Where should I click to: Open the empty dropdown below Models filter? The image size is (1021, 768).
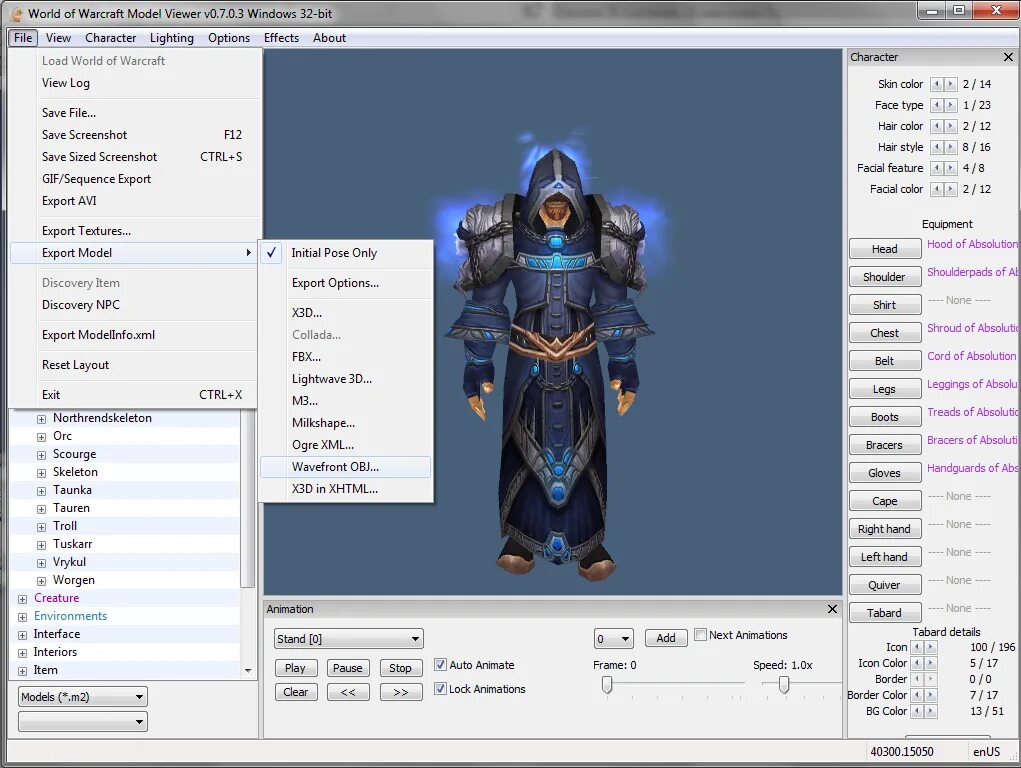pos(83,722)
